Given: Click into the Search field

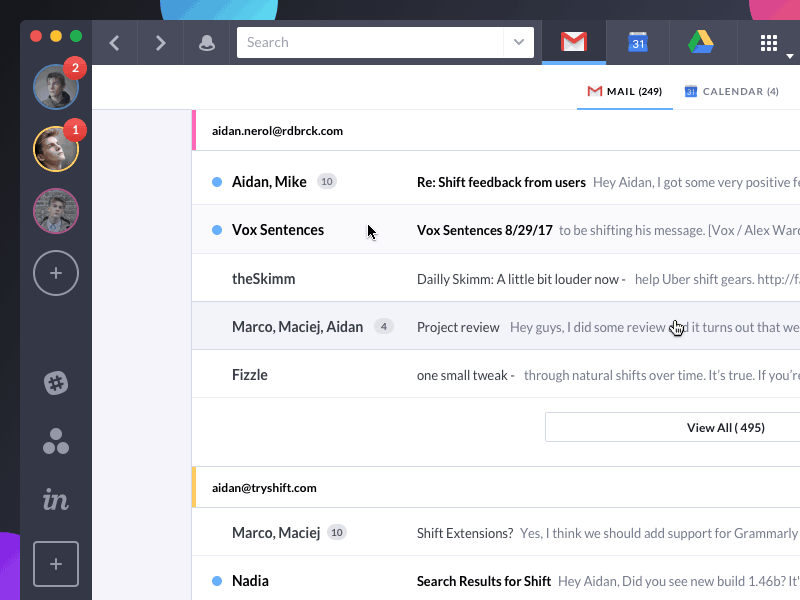Looking at the screenshot, I should (370, 42).
